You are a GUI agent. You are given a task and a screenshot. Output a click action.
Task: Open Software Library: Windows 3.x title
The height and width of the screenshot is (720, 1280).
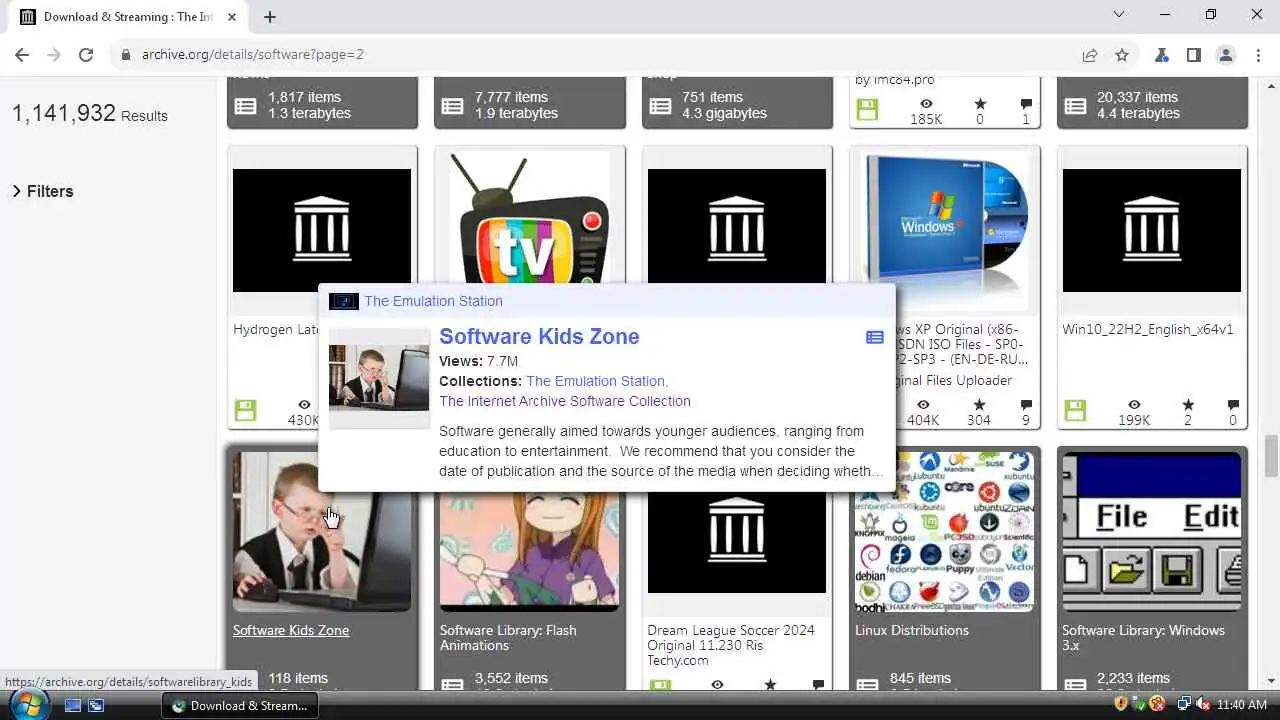point(1143,637)
